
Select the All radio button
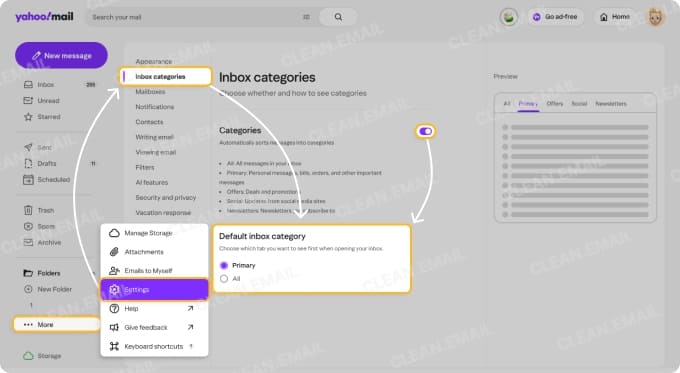[224, 279]
